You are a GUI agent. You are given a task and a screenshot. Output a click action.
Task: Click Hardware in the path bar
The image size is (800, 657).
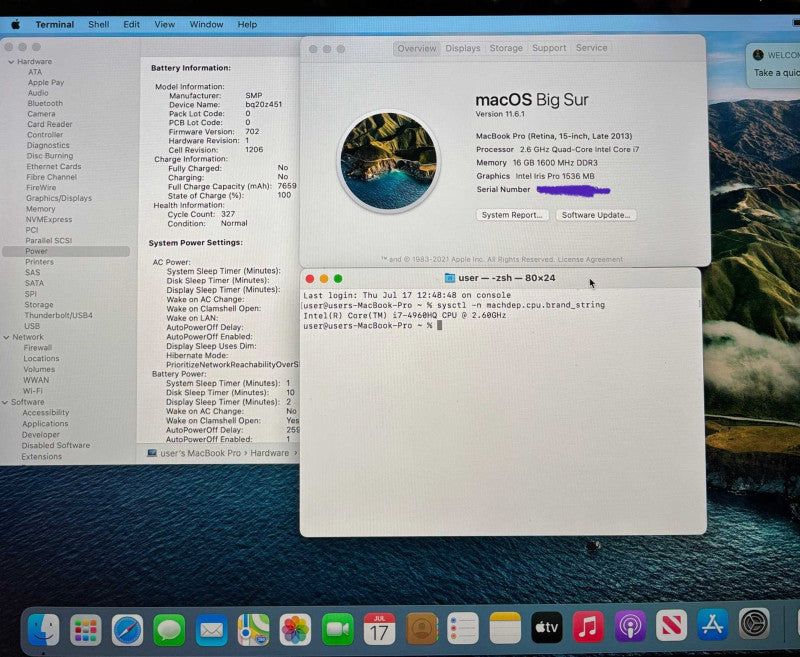[269, 453]
